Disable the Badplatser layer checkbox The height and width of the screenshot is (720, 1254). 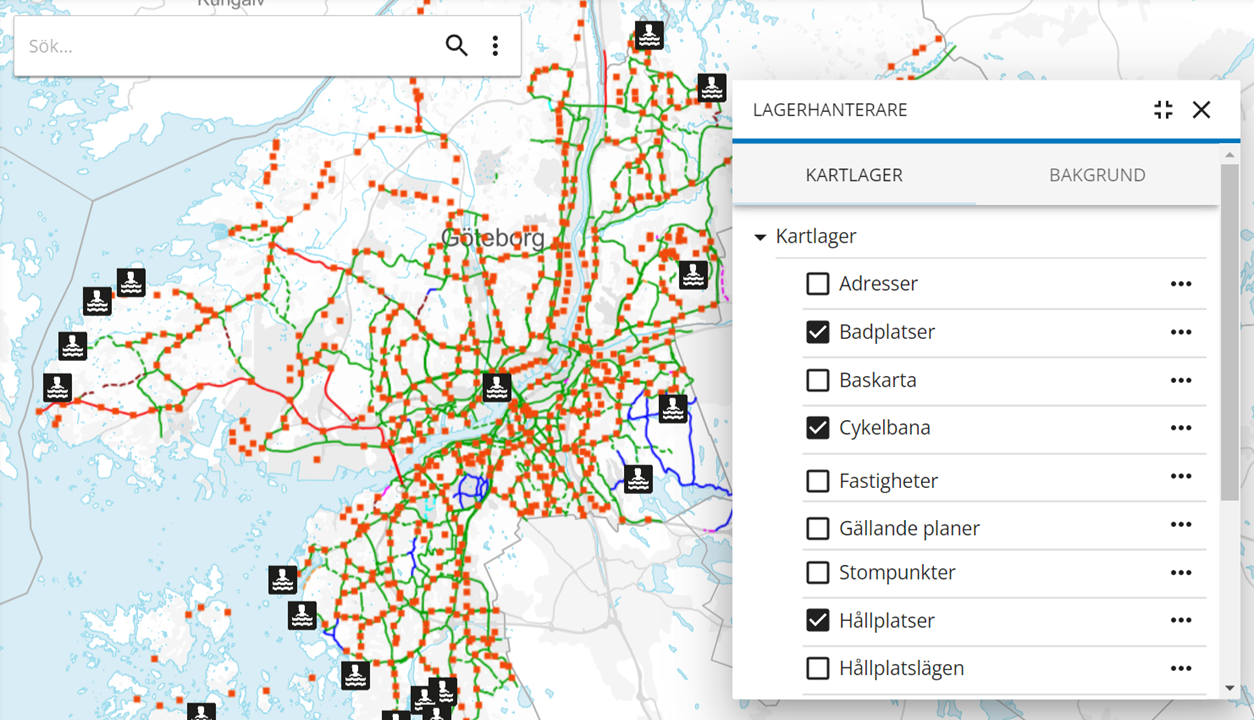pos(817,332)
